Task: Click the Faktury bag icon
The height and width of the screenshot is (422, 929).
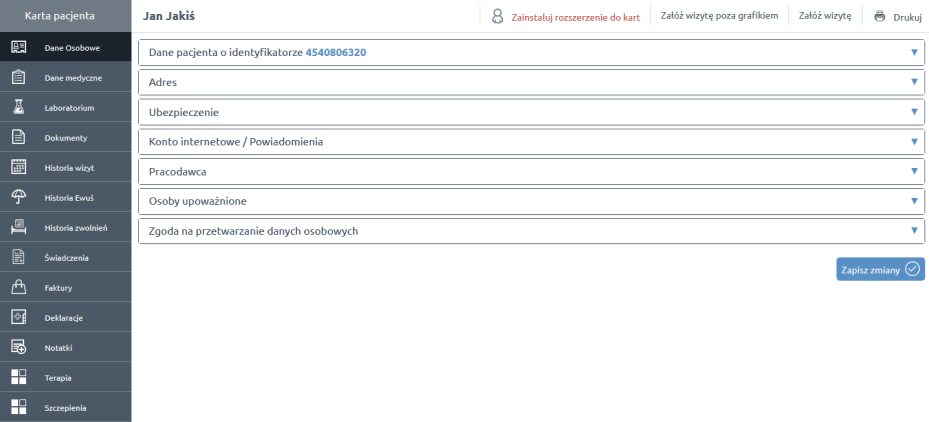Action: [18, 287]
